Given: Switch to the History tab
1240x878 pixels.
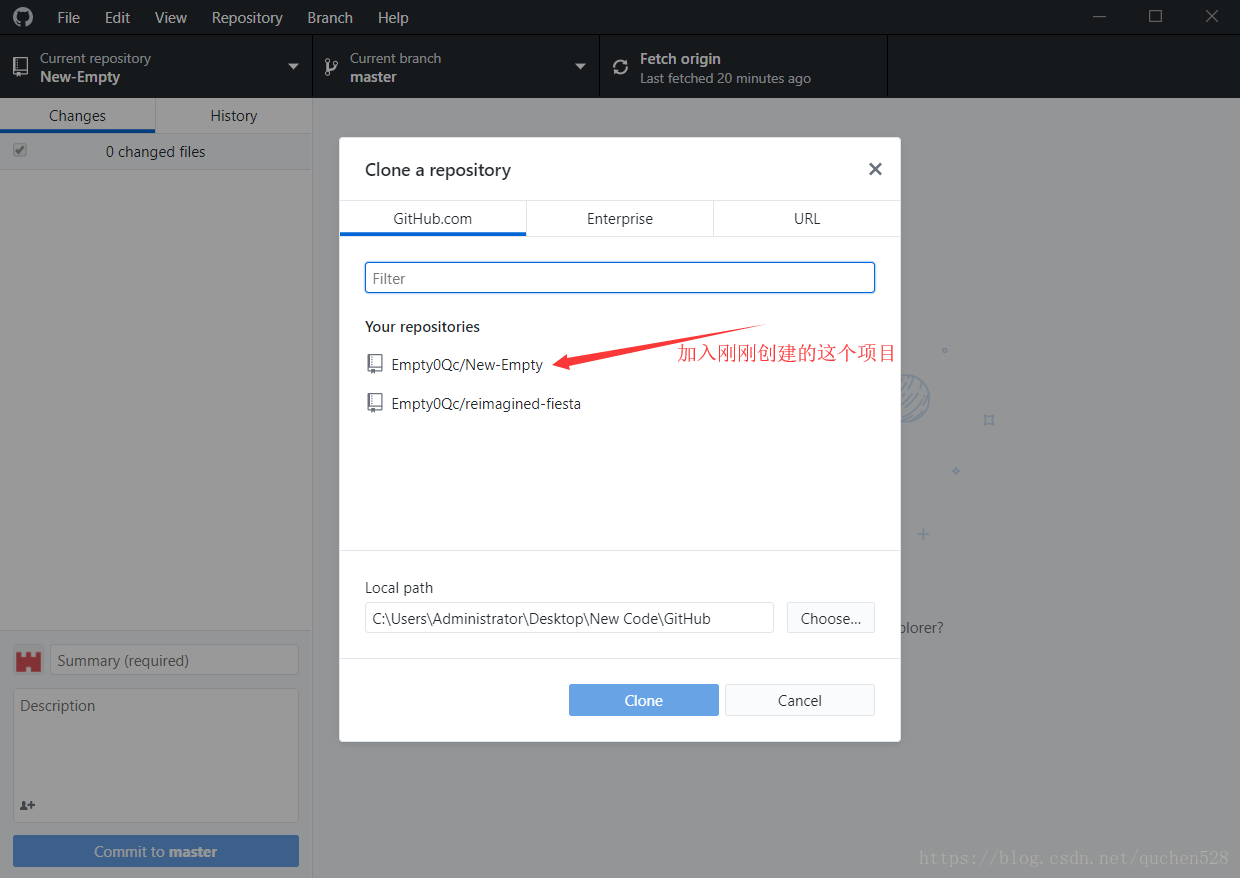Looking at the screenshot, I should (234, 115).
